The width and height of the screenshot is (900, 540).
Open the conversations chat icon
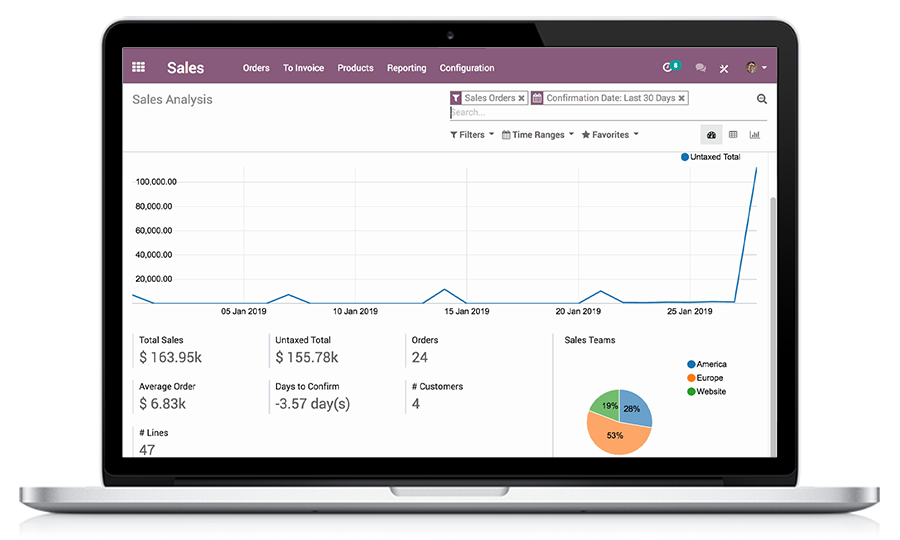(x=700, y=68)
